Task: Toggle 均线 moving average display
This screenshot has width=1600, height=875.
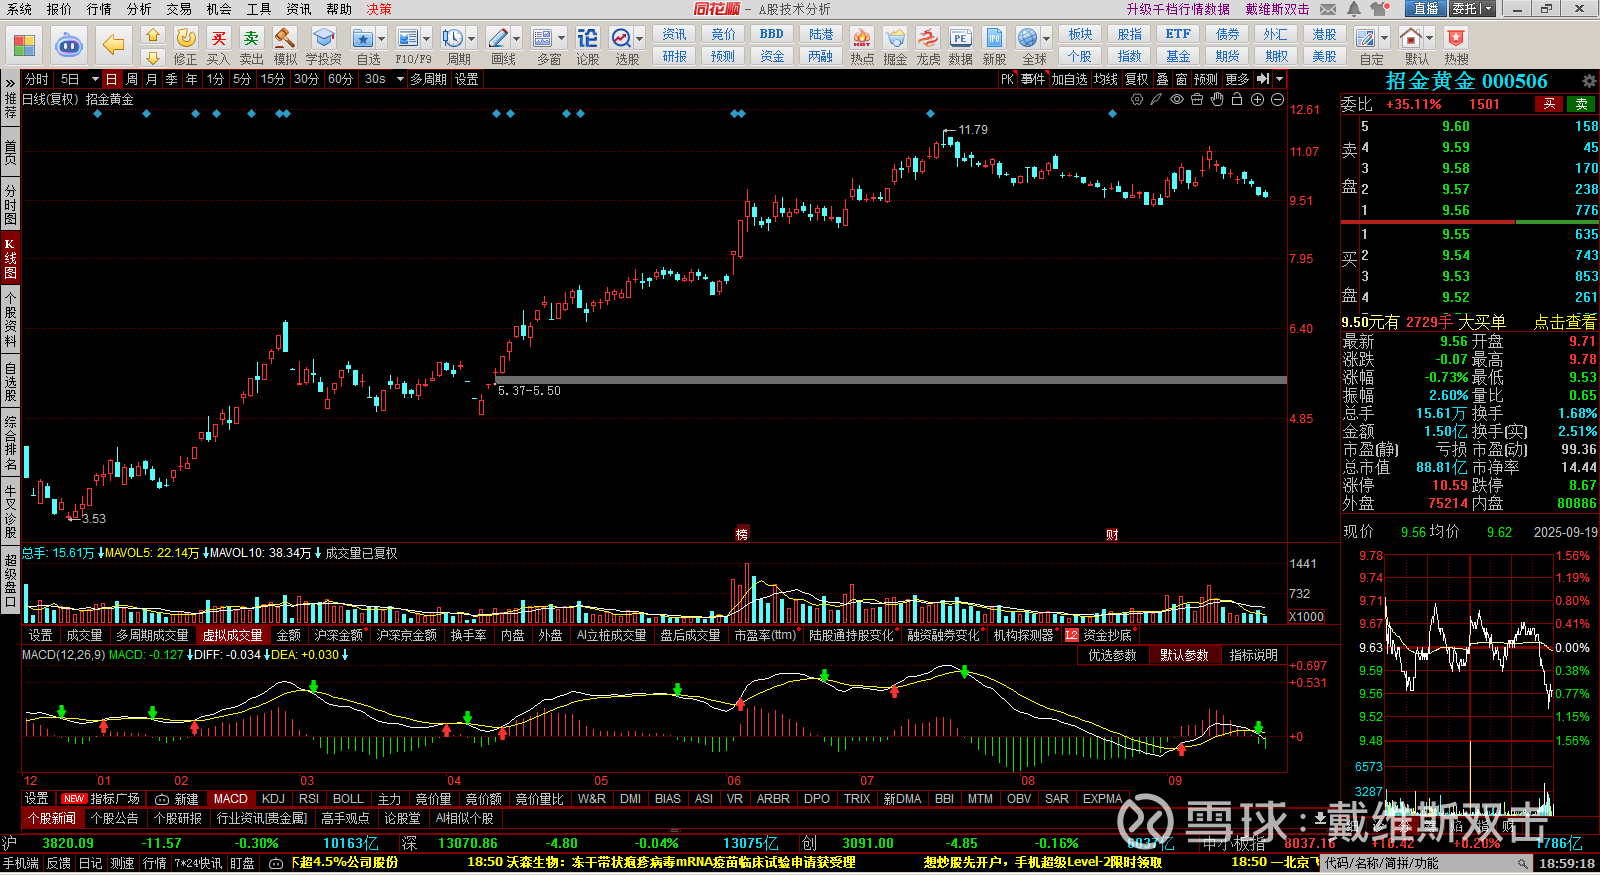Action: pyautogui.click(x=1105, y=79)
